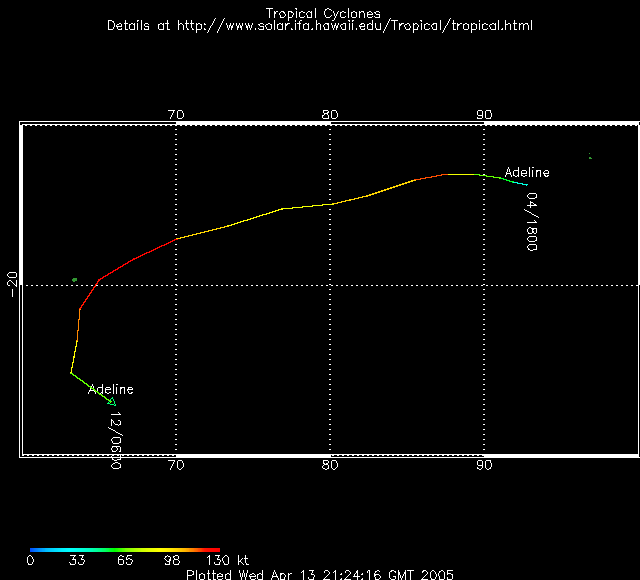Click the 33 value on the wind speed legend
Image resolution: width=640 pixels, height=580 pixels.
(x=77, y=561)
